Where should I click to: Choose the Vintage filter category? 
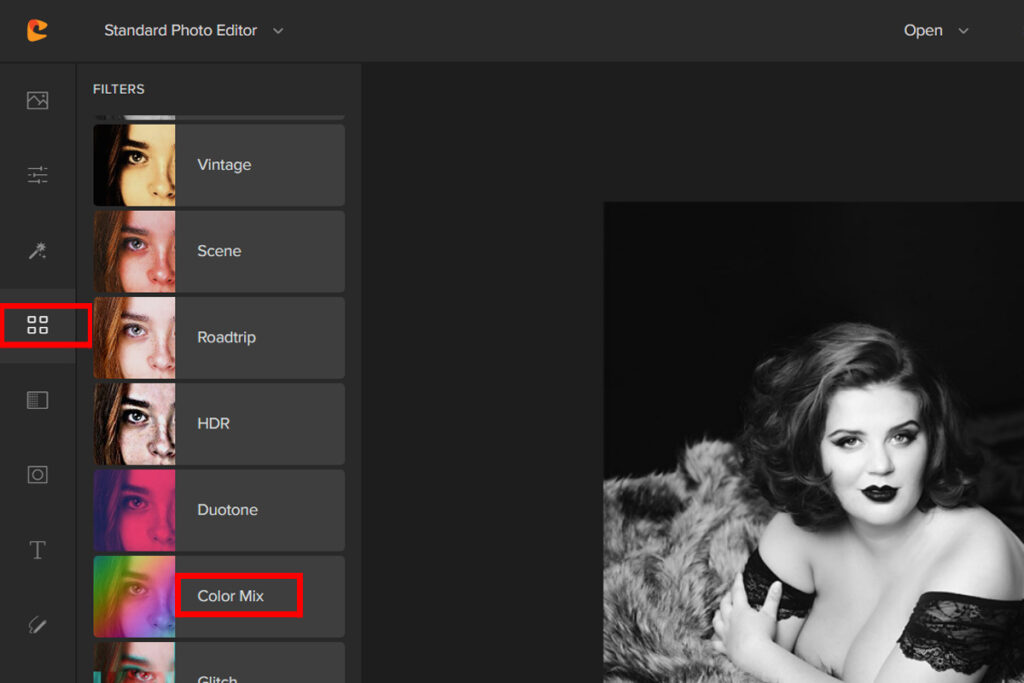point(224,165)
